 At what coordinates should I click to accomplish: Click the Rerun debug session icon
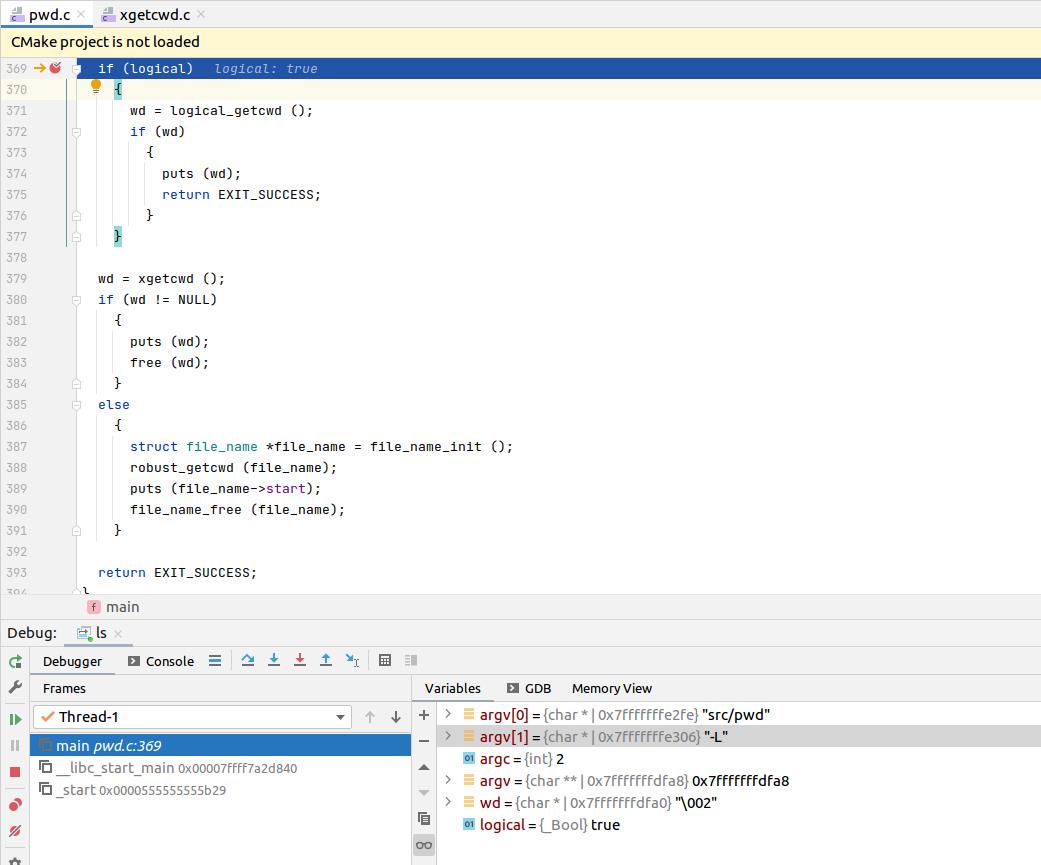point(15,661)
